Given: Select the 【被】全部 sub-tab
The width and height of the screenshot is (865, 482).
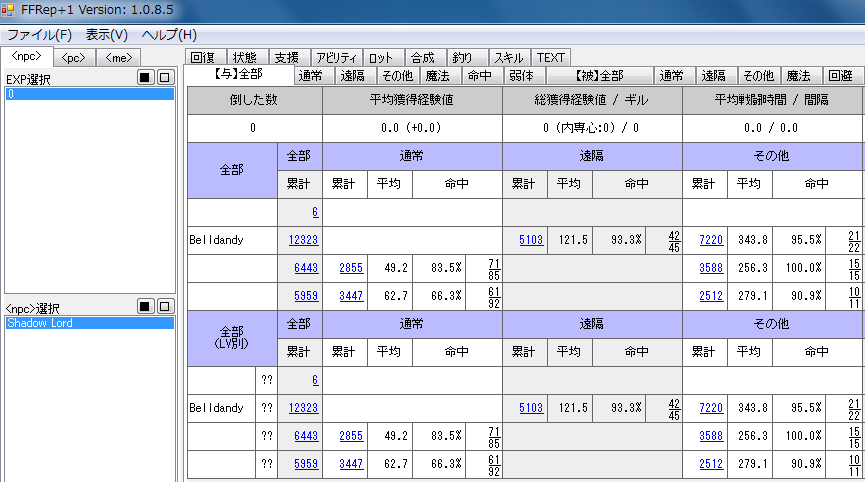Looking at the screenshot, I should pyautogui.click(x=599, y=75).
